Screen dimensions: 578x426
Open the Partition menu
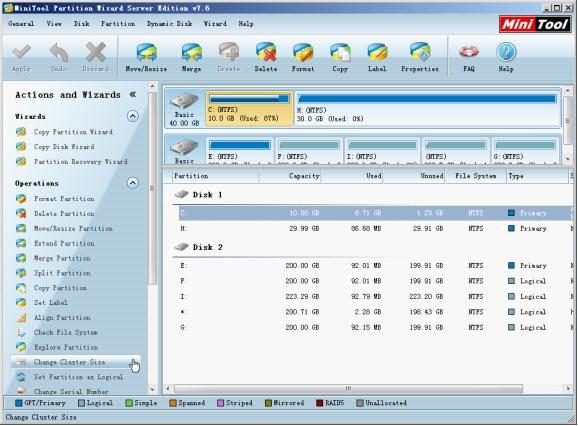click(x=118, y=24)
